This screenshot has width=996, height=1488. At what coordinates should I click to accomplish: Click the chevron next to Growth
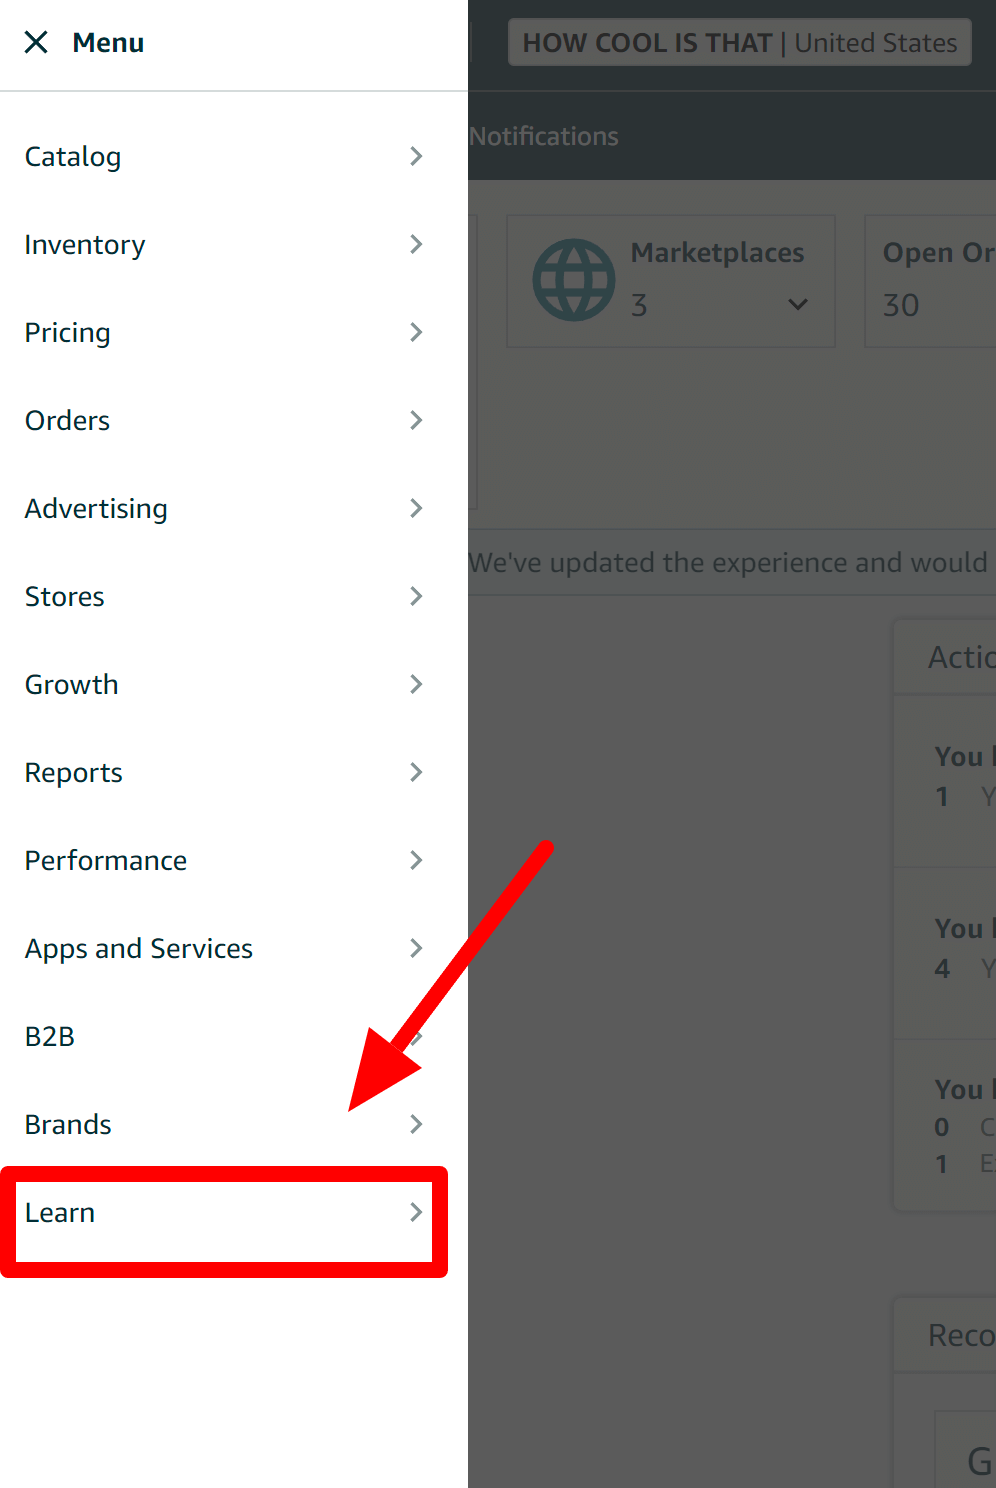(416, 684)
